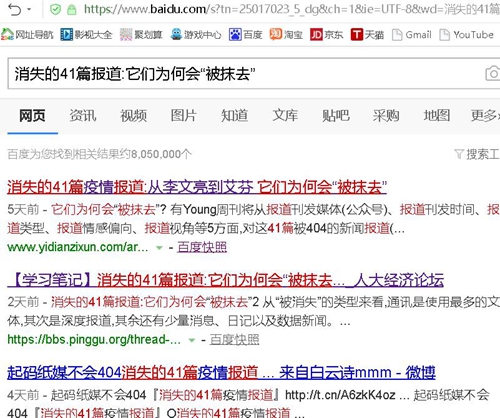The image size is (500, 418).
Task: Open the 搜索工具 filter
Action: pyautogui.click(x=477, y=154)
